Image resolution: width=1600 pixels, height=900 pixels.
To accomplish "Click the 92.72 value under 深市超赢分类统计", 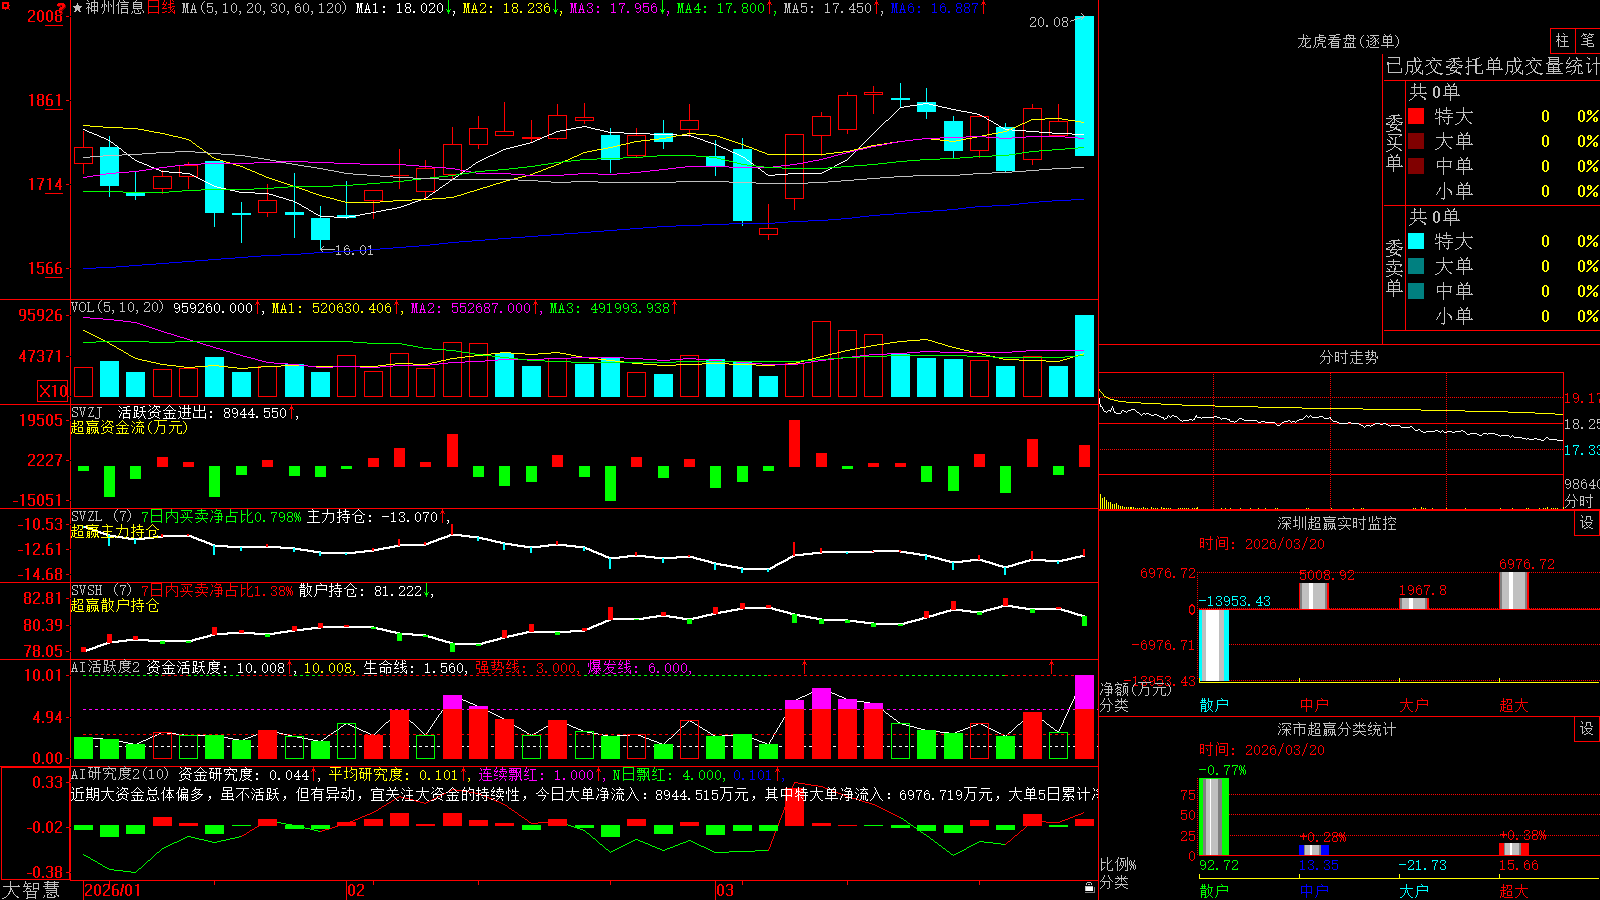I will (x=1219, y=865).
